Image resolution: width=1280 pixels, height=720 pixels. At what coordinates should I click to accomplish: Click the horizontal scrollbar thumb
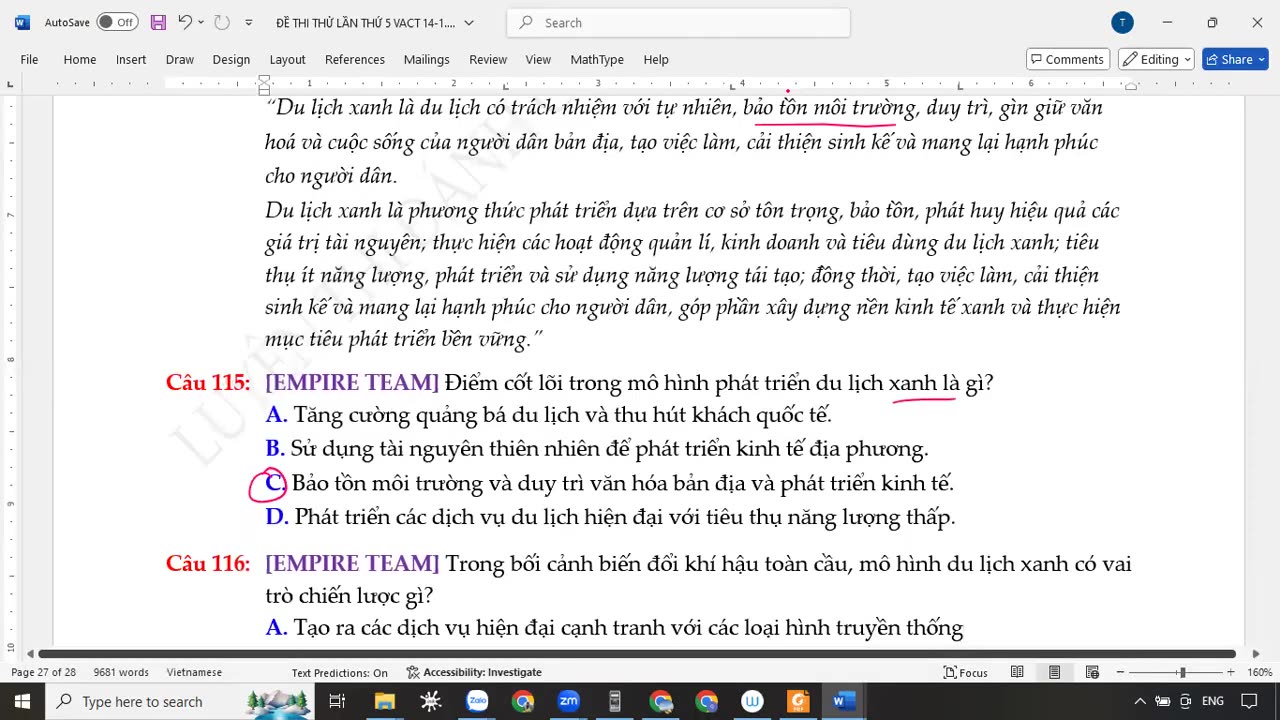[636, 654]
